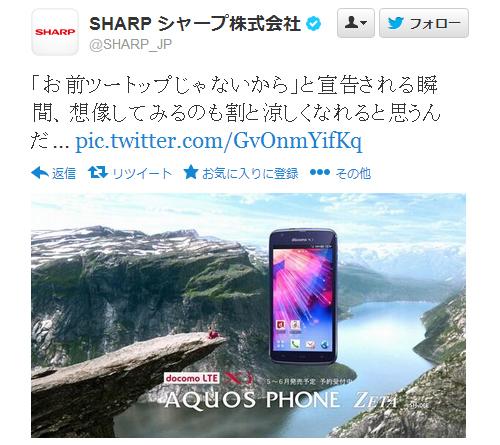Open the user actions person dropdown

pyautogui.click(x=356, y=23)
